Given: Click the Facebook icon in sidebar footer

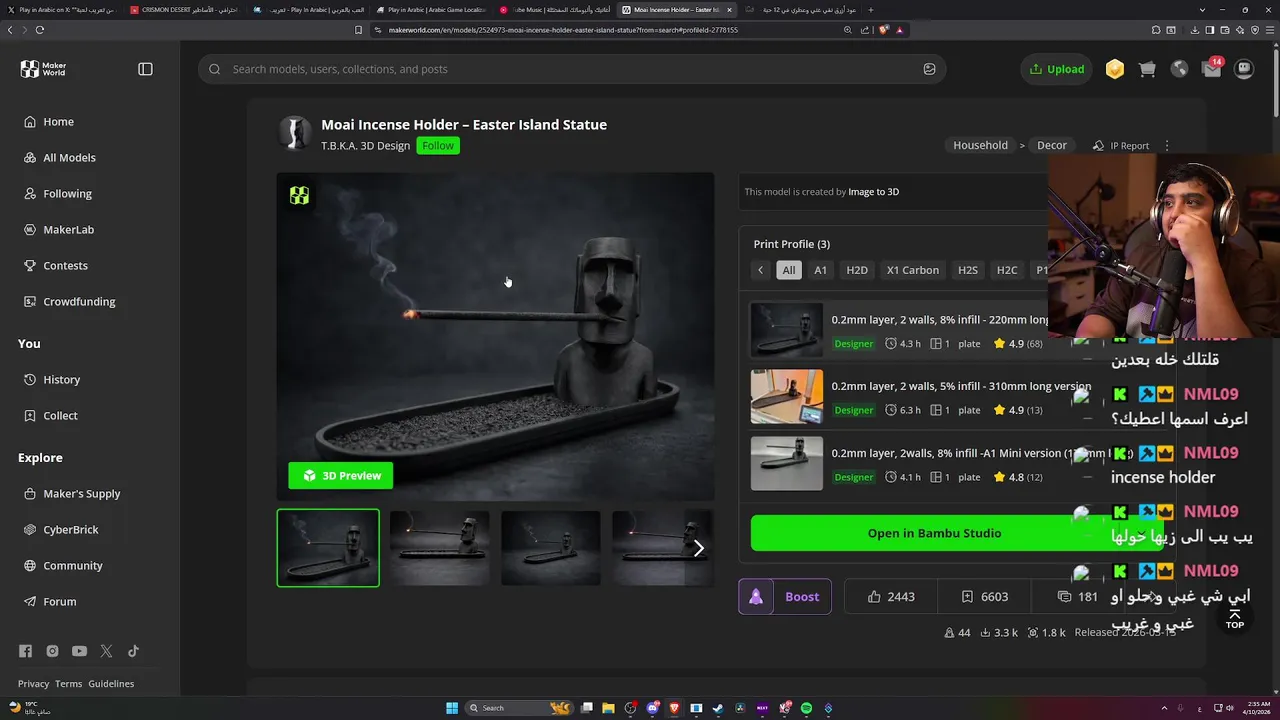Looking at the screenshot, I should (25, 651).
